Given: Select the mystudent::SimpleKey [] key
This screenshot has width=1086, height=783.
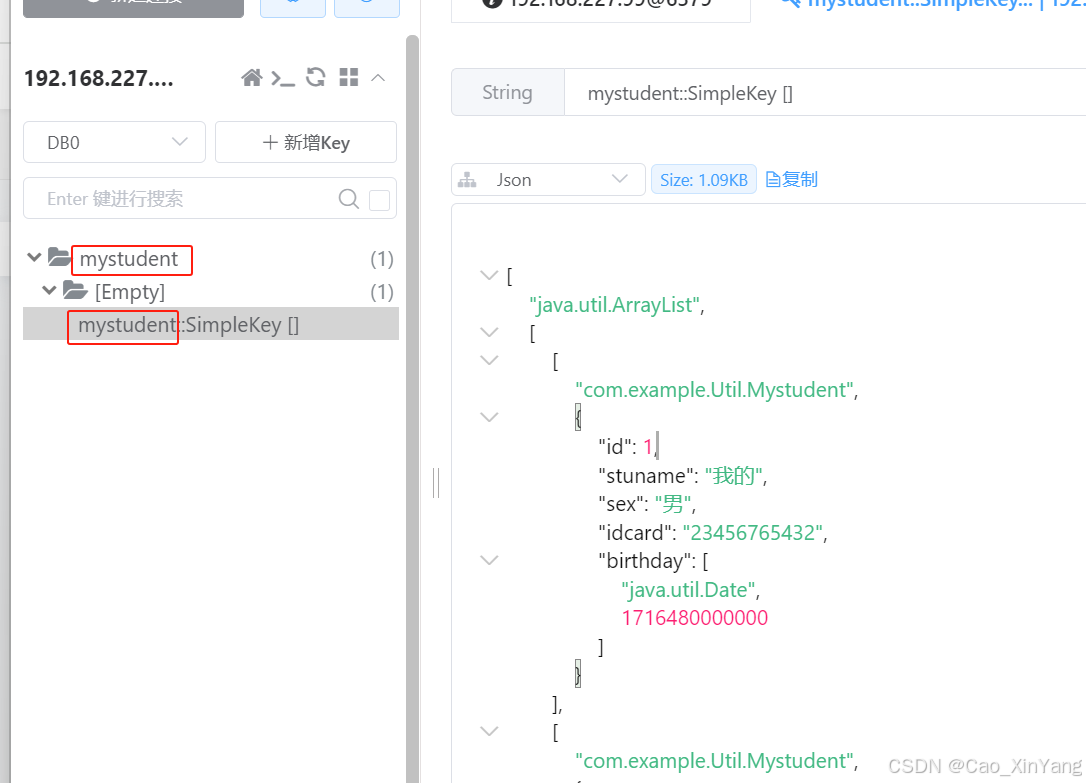Looking at the screenshot, I should (211, 325).
